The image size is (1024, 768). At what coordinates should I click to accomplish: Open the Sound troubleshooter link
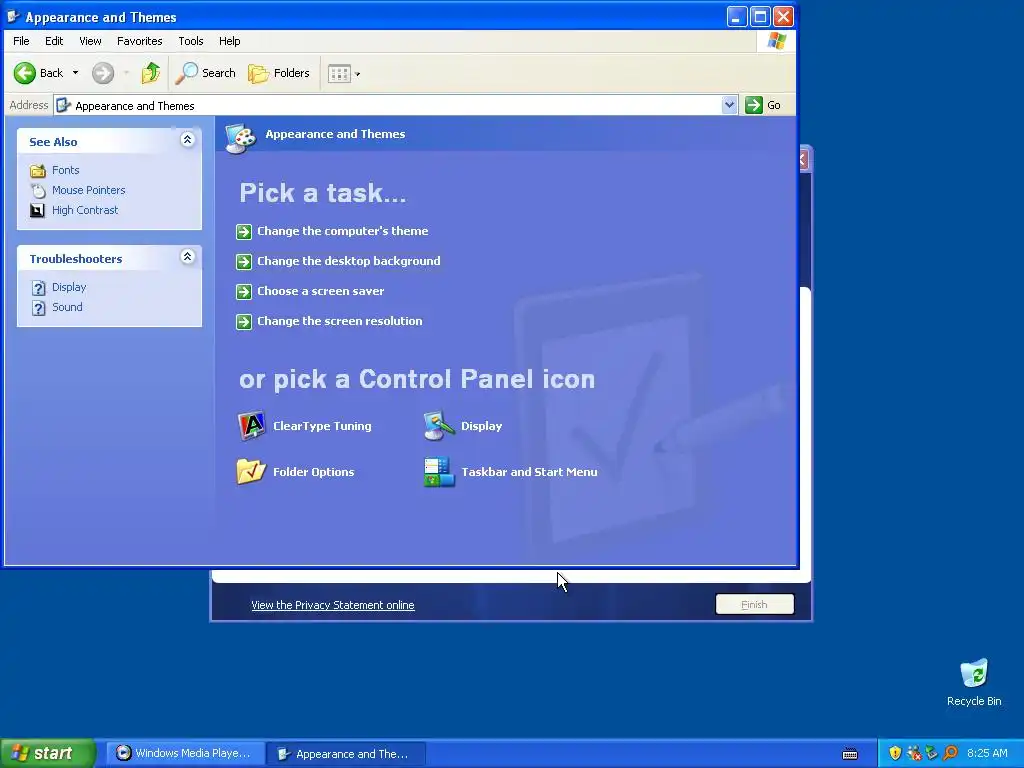67,307
